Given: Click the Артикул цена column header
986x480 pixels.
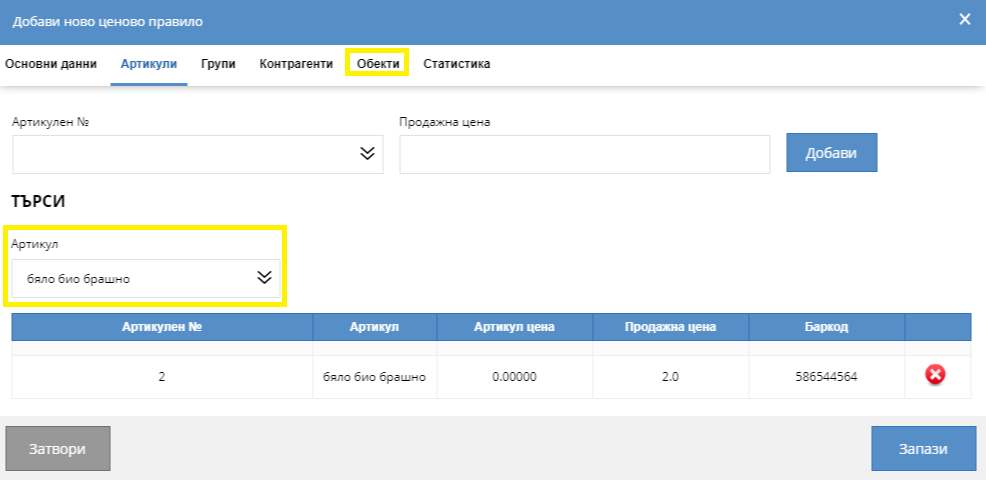Looking at the screenshot, I should (x=514, y=327).
